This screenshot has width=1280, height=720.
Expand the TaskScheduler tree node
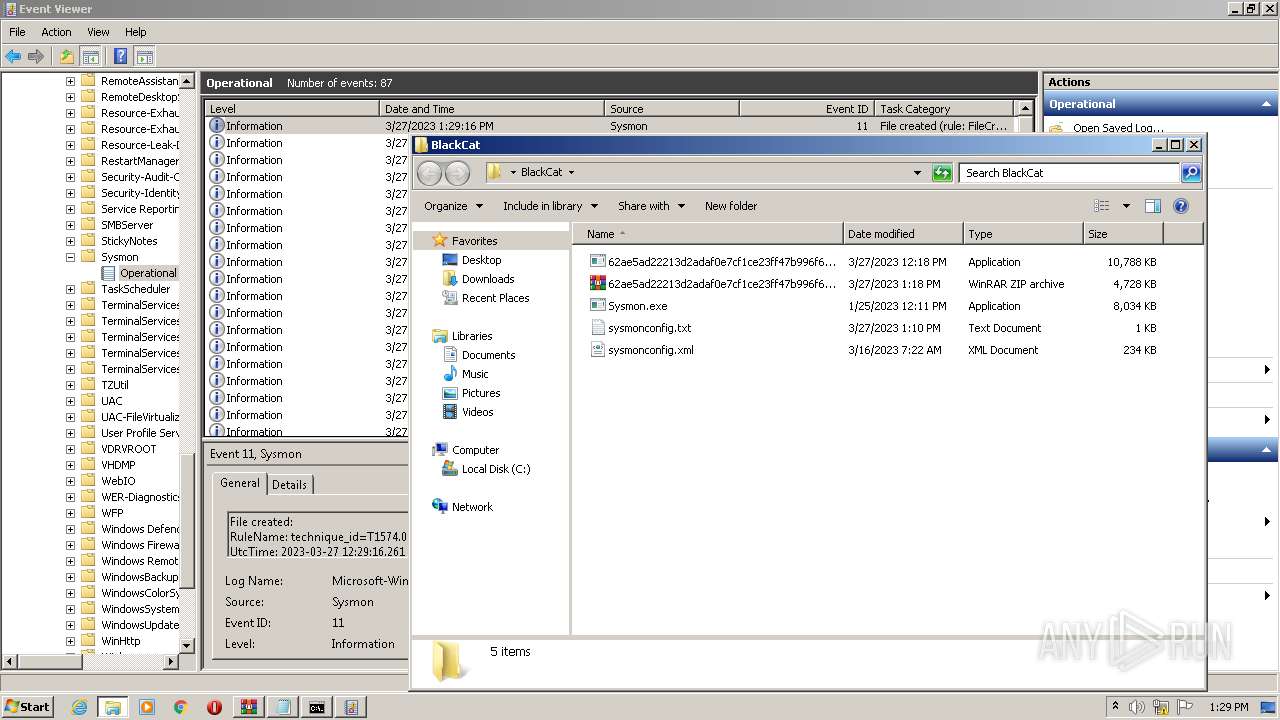pyautogui.click(x=70, y=289)
